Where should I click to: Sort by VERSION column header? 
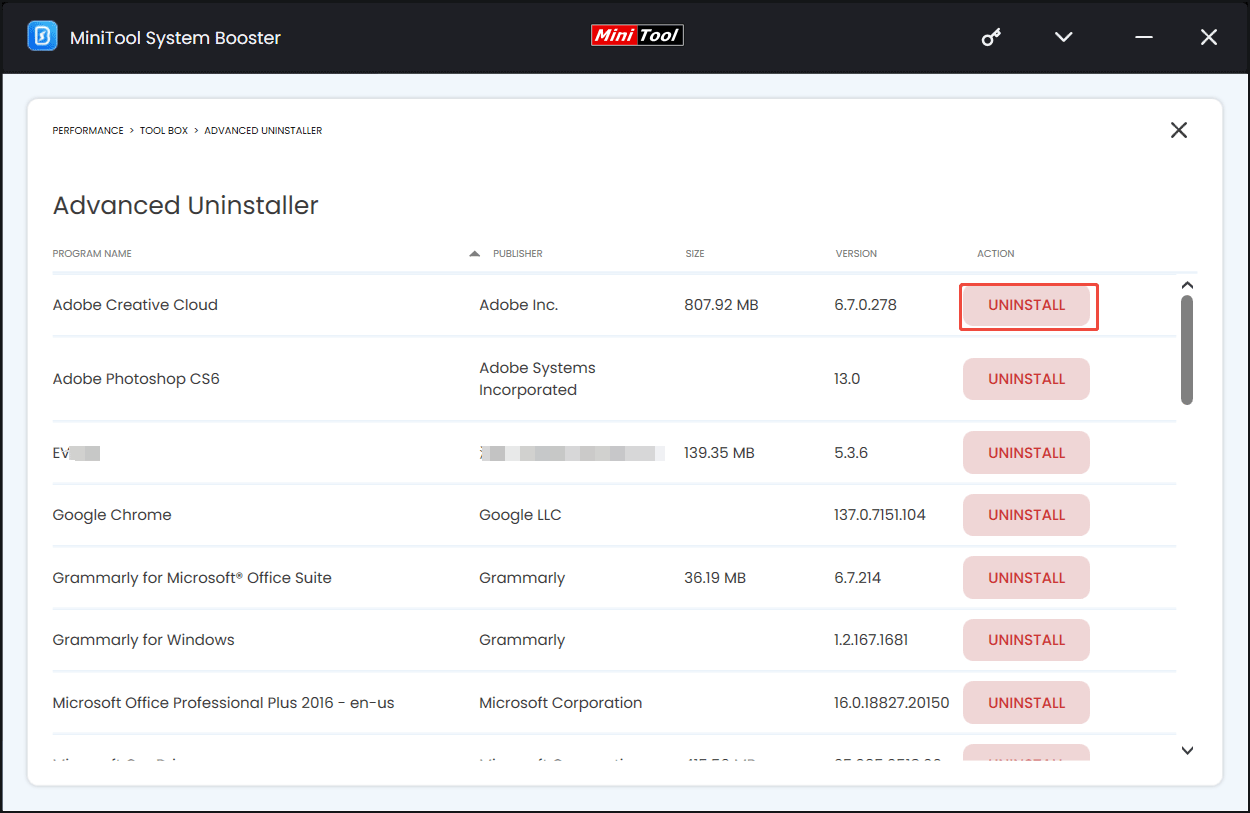tap(856, 254)
